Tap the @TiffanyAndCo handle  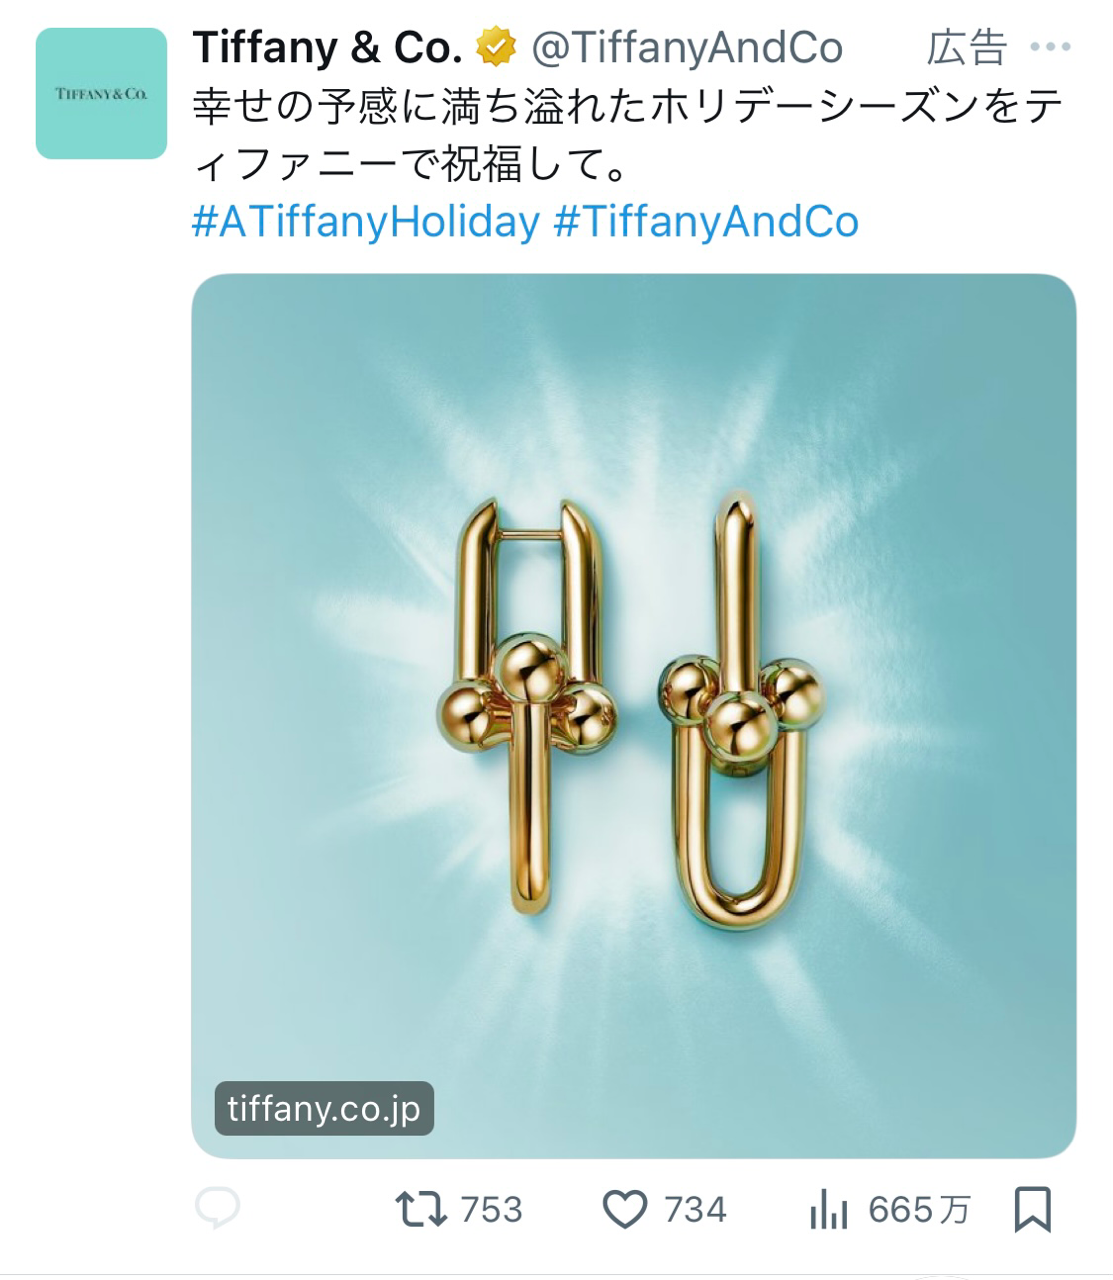coord(687,47)
